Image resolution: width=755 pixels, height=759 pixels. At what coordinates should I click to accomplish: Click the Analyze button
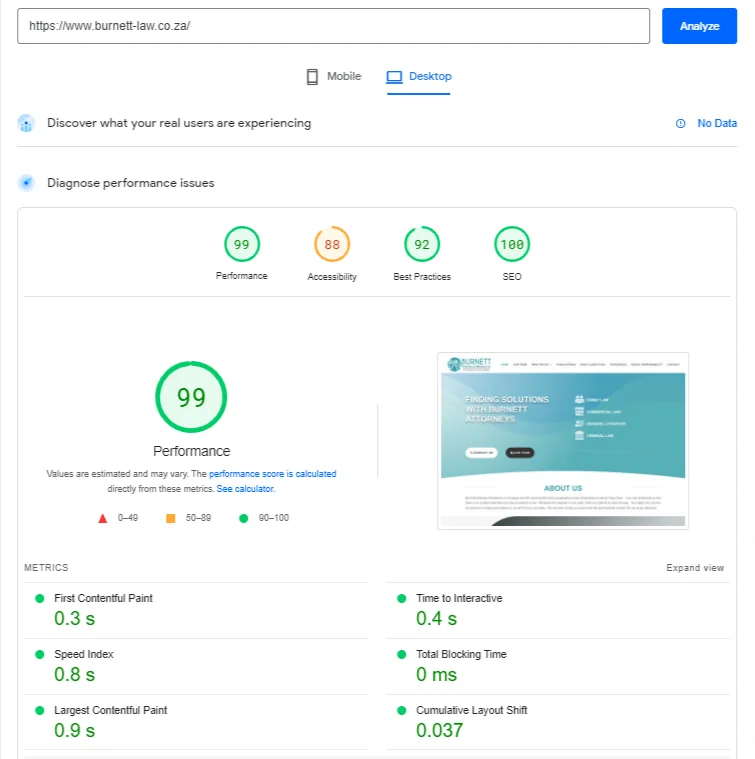click(699, 26)
